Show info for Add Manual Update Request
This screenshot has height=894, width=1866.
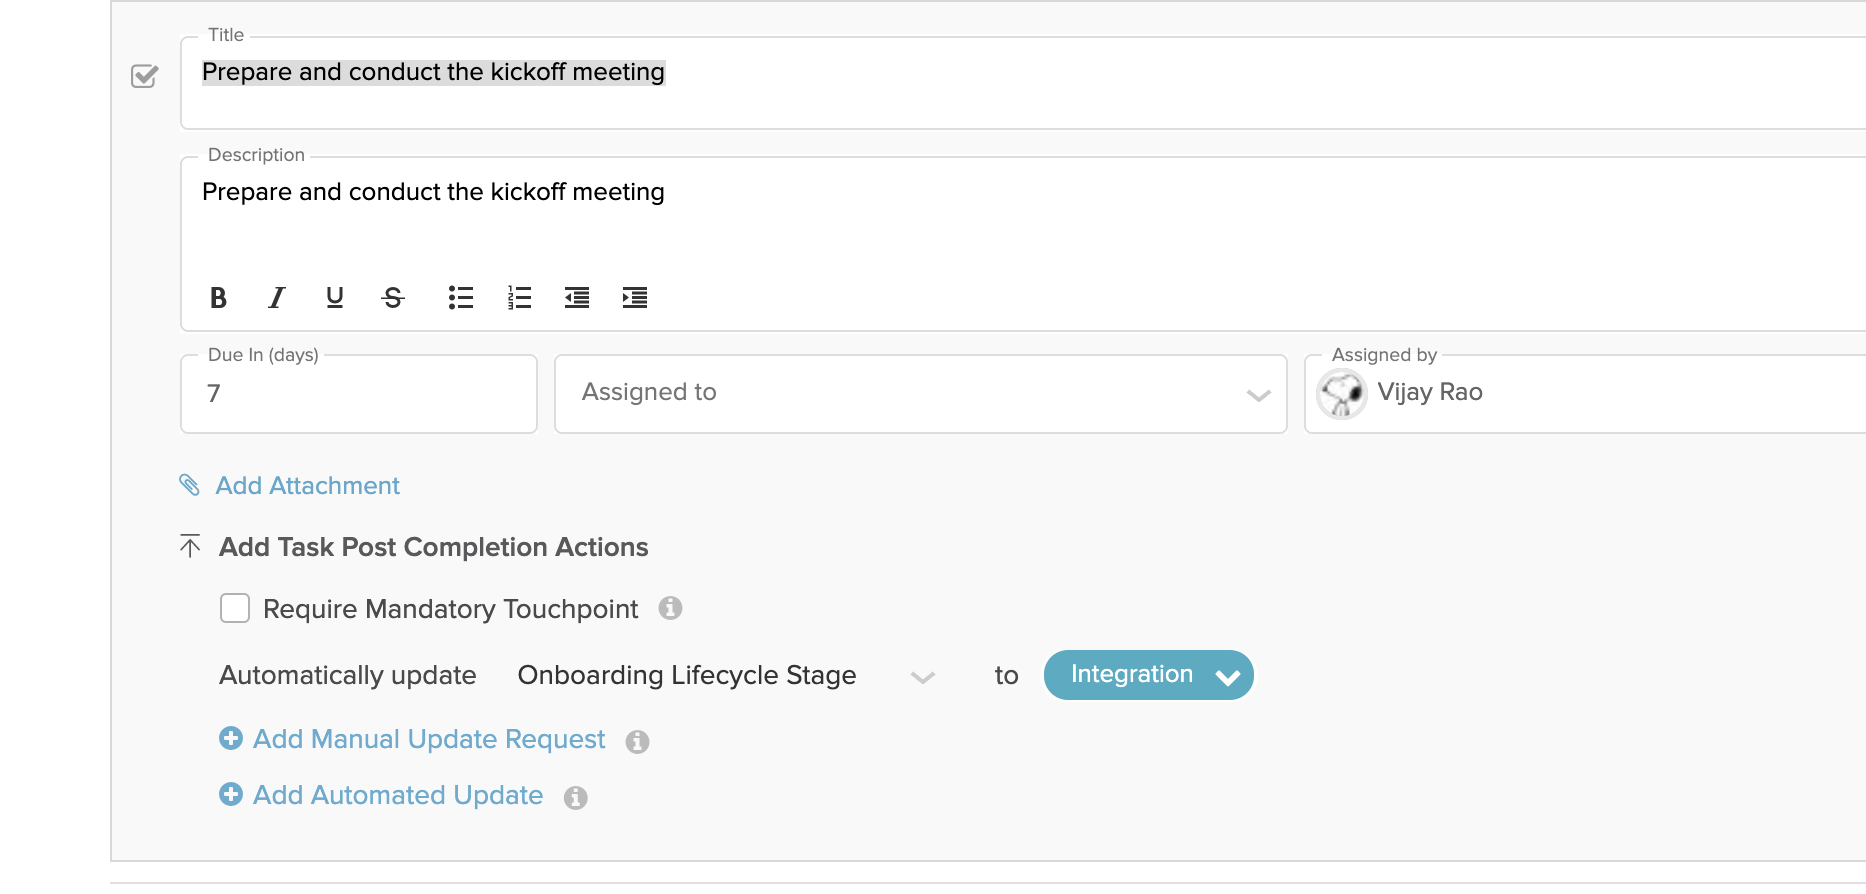637,741
